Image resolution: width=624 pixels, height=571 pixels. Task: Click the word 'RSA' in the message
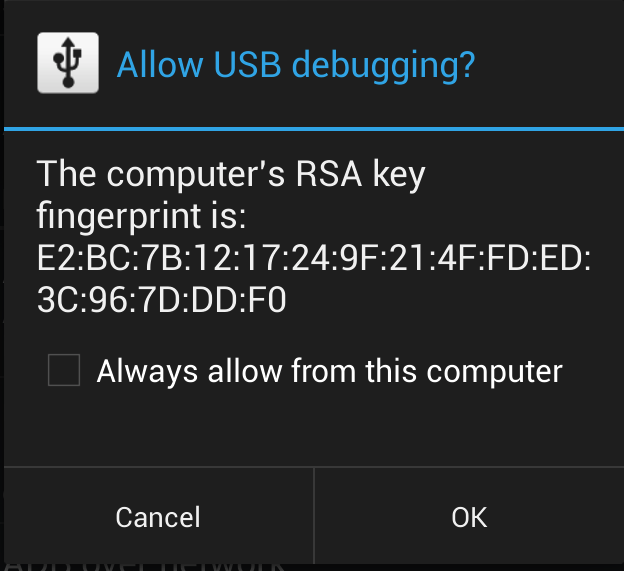(329, 174)
